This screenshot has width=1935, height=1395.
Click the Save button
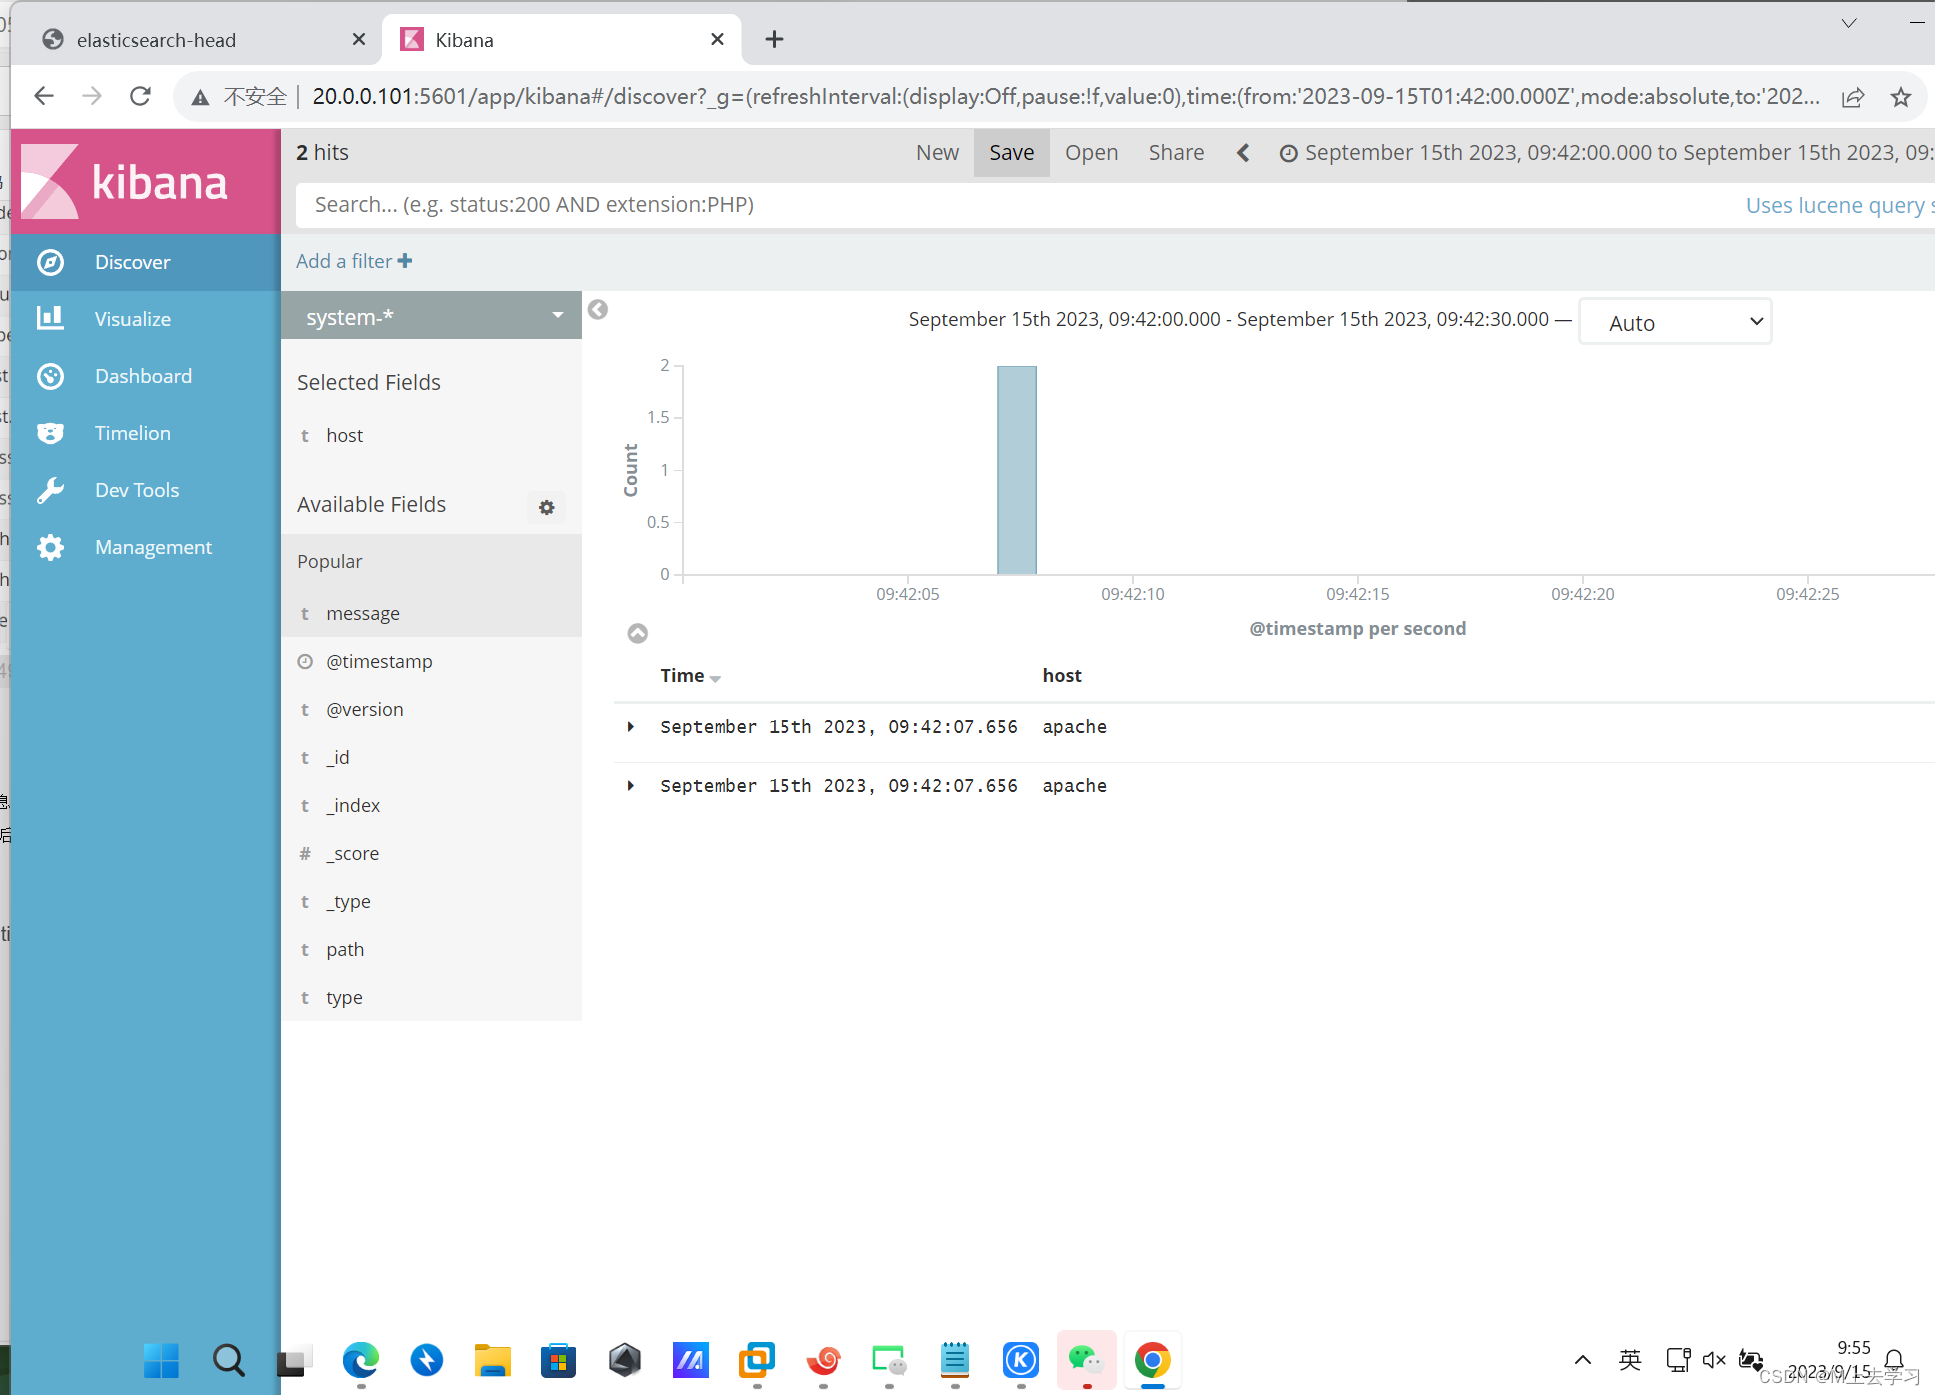point(1011,153)
